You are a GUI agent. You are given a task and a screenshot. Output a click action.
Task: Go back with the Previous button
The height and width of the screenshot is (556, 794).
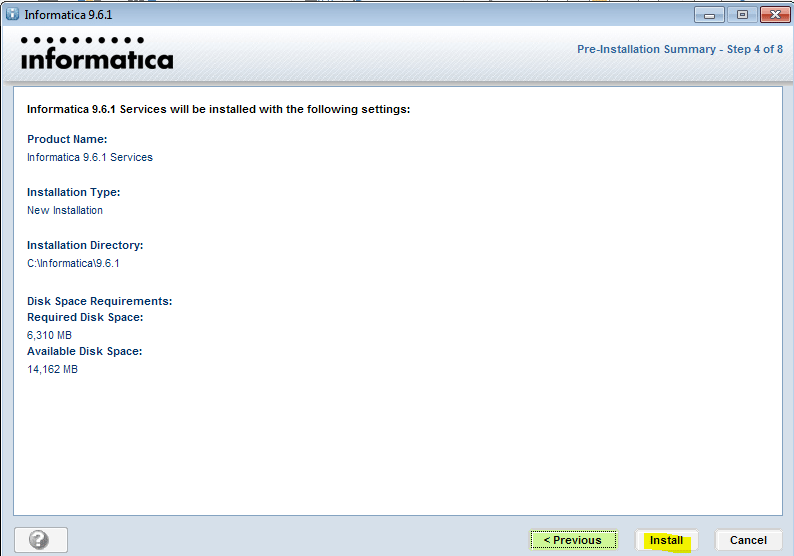(x=573, y=540)
